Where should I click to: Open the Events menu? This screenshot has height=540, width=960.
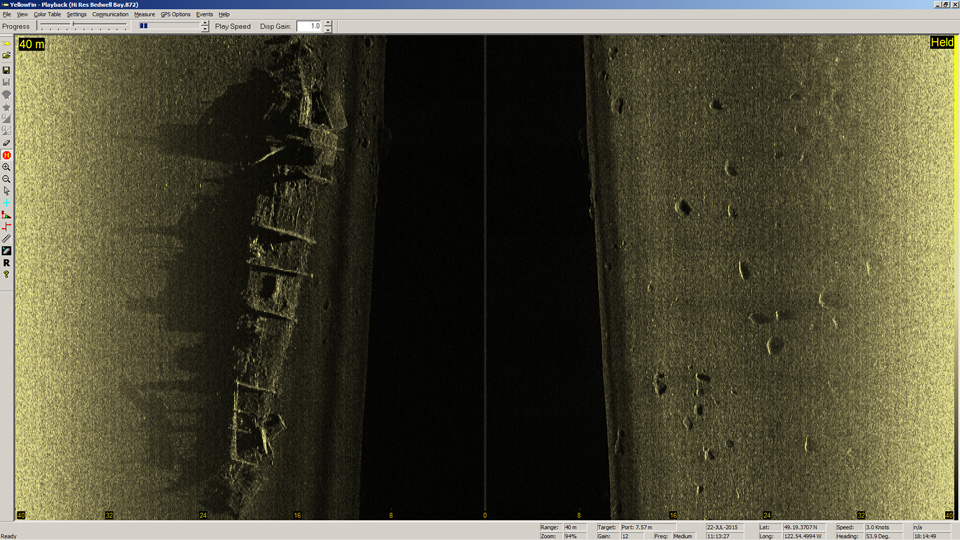point(204,14)
